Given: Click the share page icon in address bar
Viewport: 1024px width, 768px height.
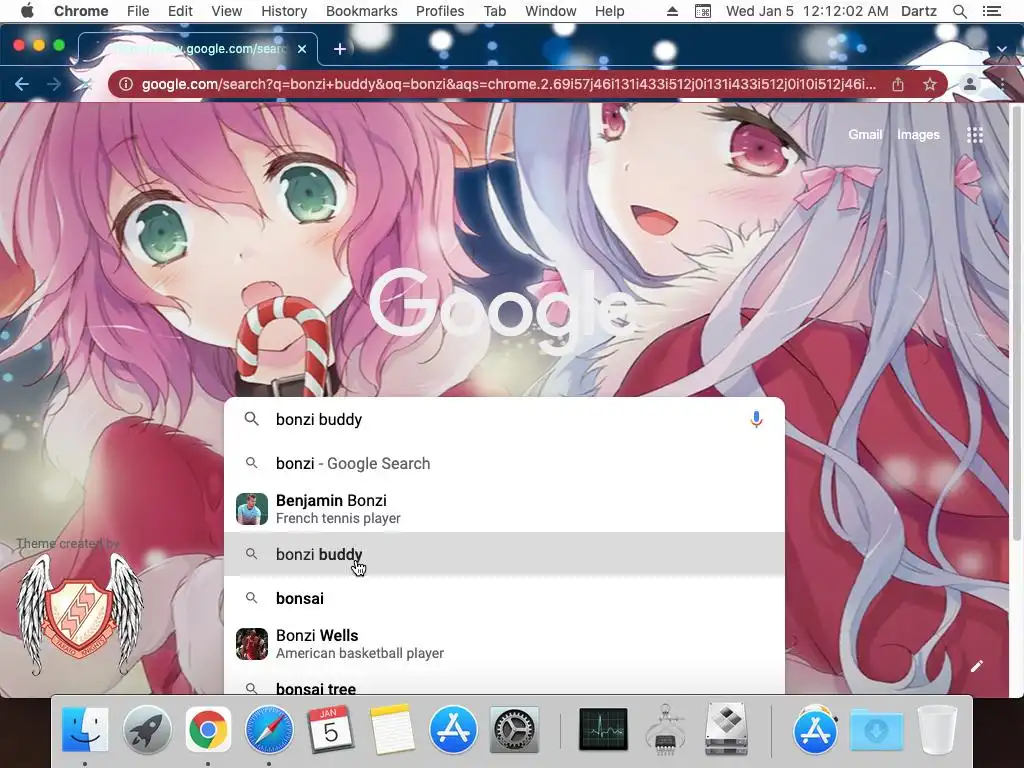Looking at the screenshot, I should tap(898, 84).
